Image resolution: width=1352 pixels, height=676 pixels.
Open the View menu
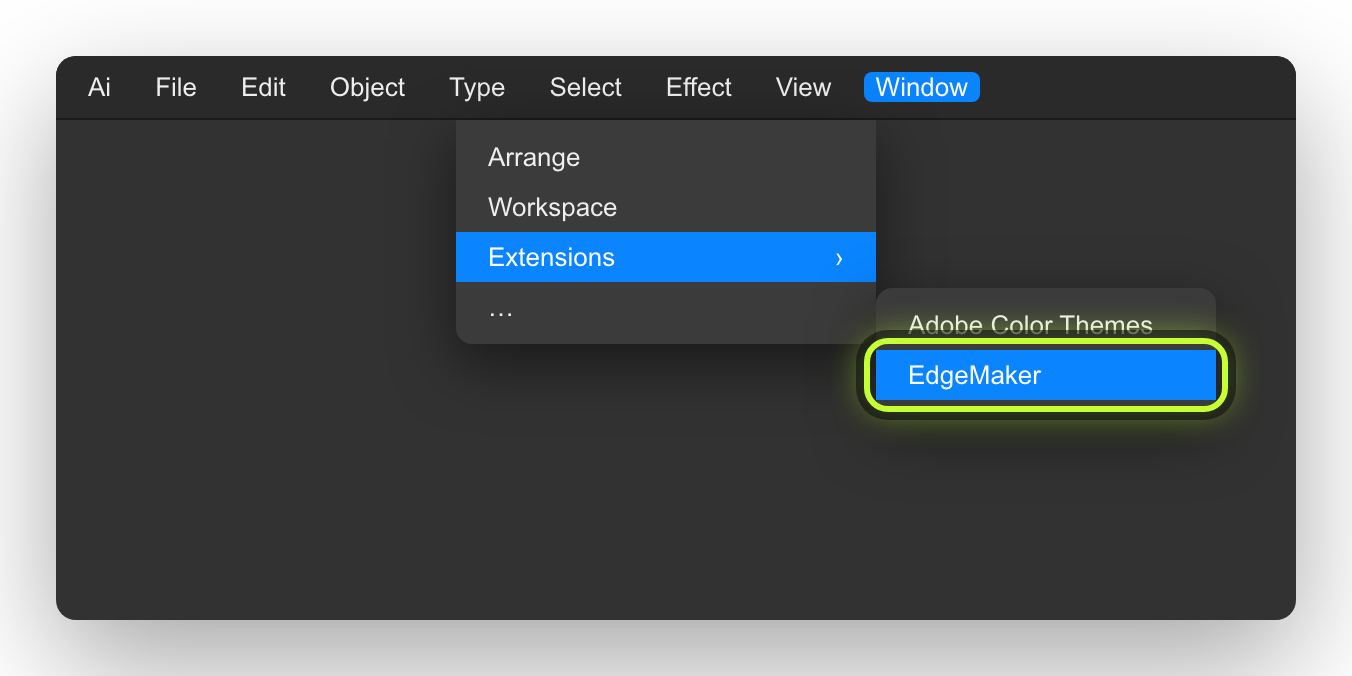pyautogui.click(x=804, y=87)
